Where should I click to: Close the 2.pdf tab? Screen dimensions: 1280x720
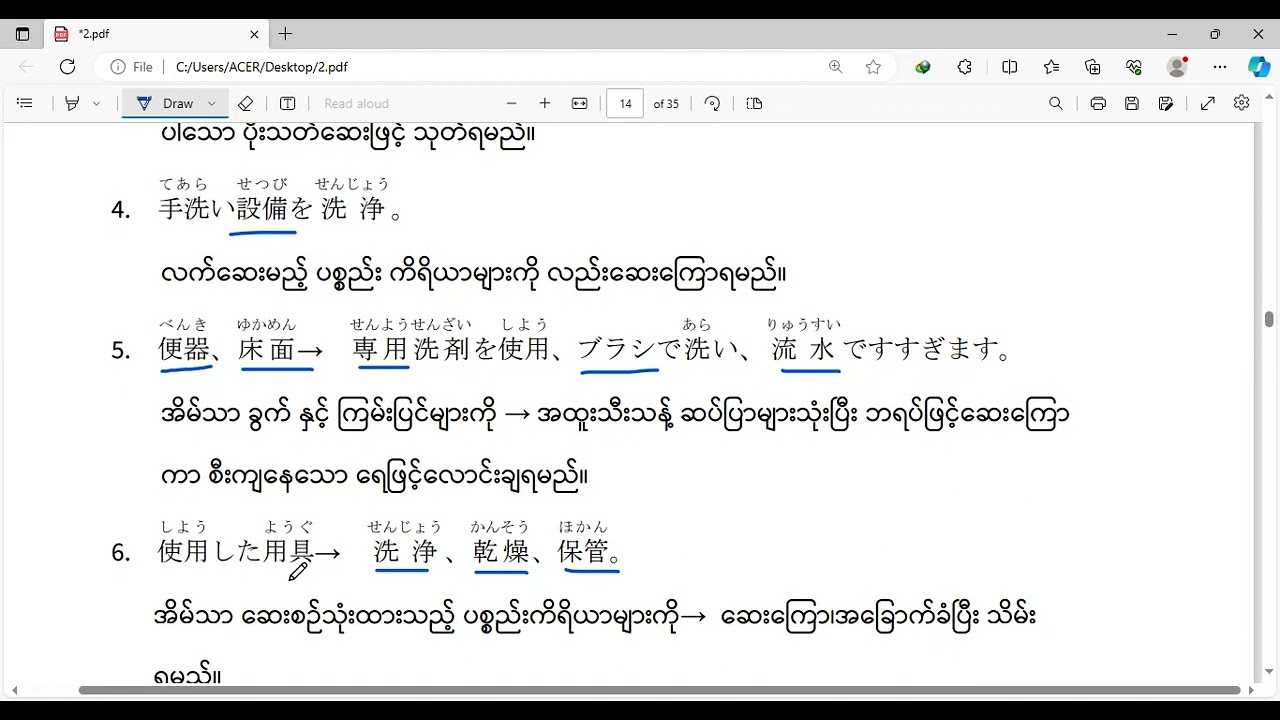254,34
